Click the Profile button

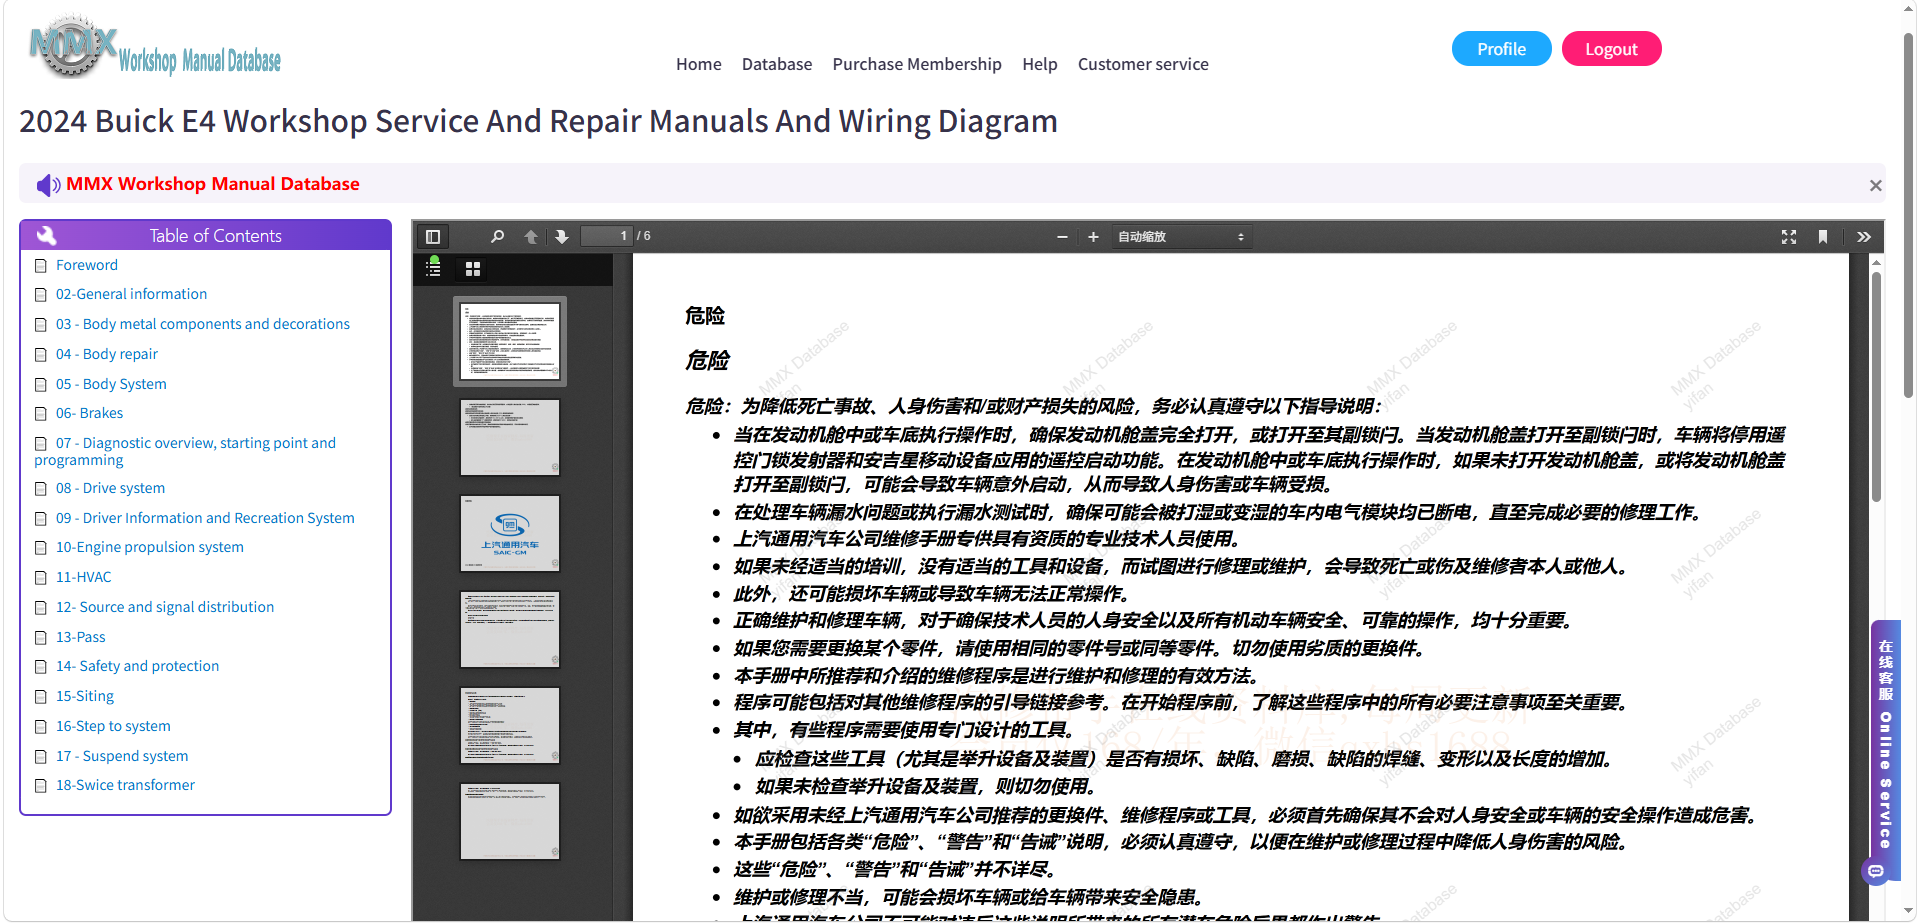(x=1501, y=49)
